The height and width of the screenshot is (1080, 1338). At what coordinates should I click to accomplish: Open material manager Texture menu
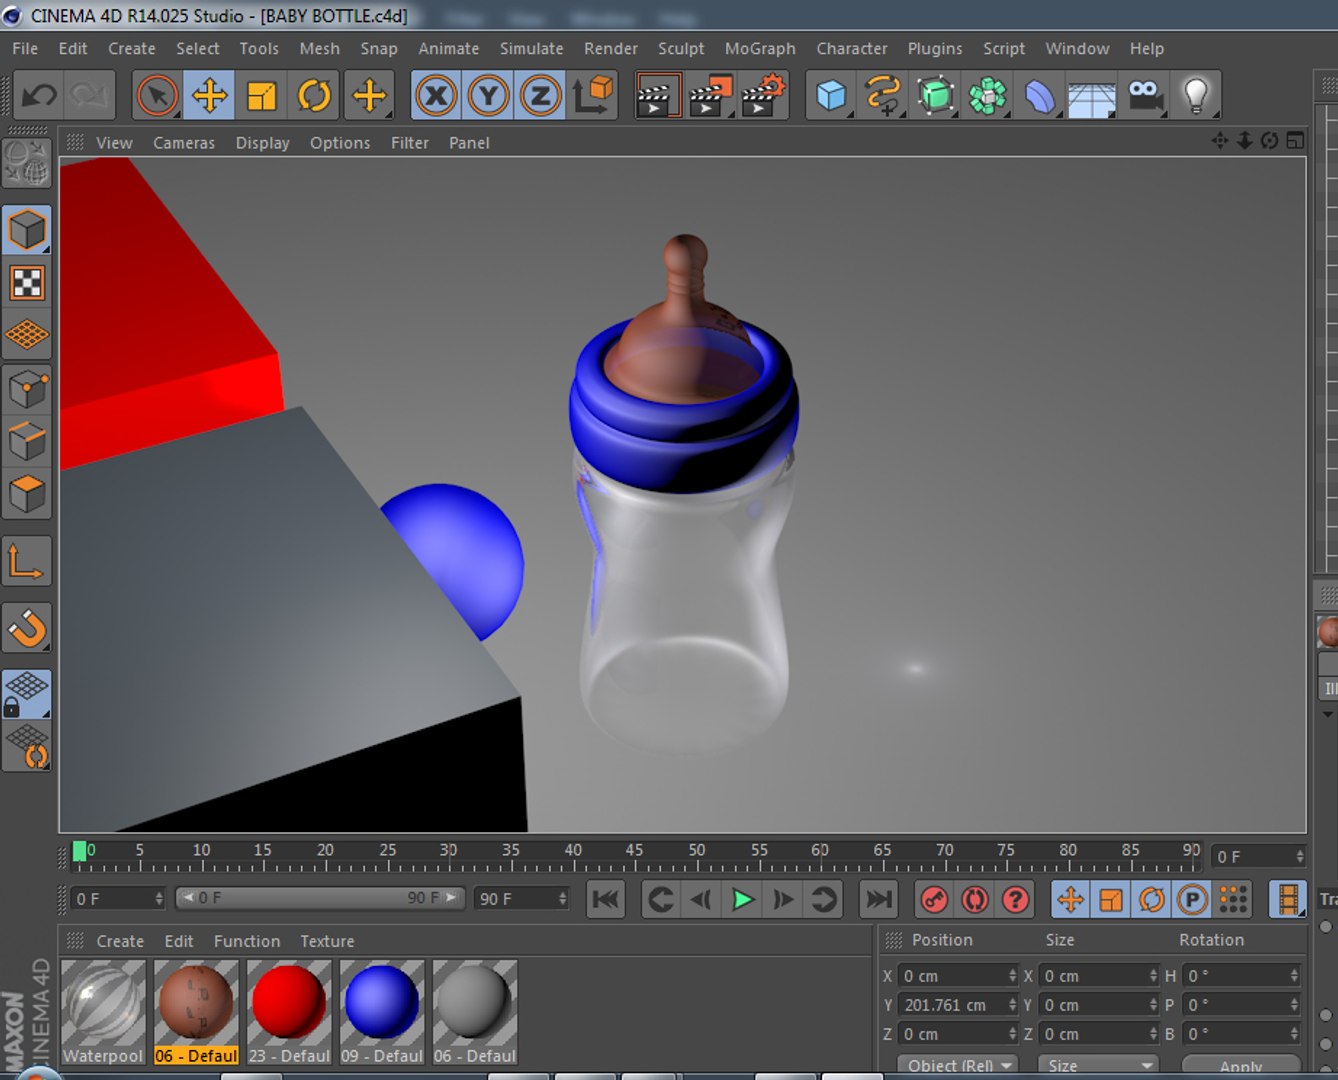327,941
